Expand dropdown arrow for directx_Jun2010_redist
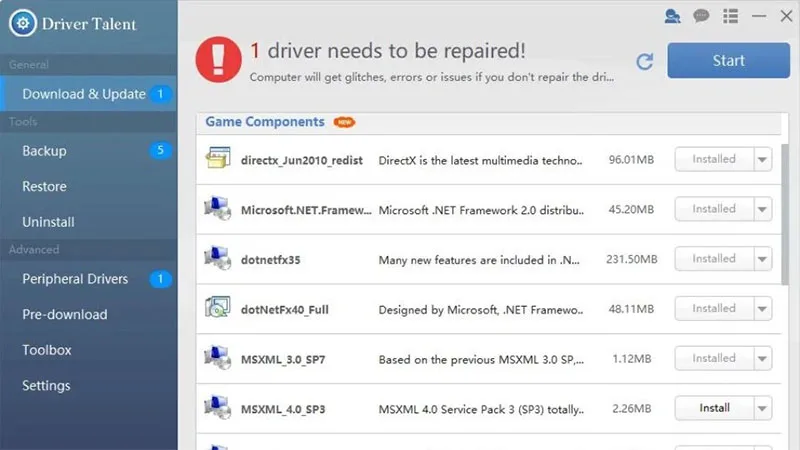Viewport: 800px width, 450px height. pos(762,160)
